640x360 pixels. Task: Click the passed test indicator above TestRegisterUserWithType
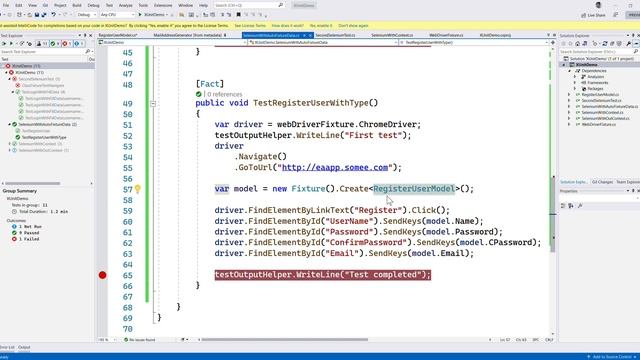coord(198,94)
